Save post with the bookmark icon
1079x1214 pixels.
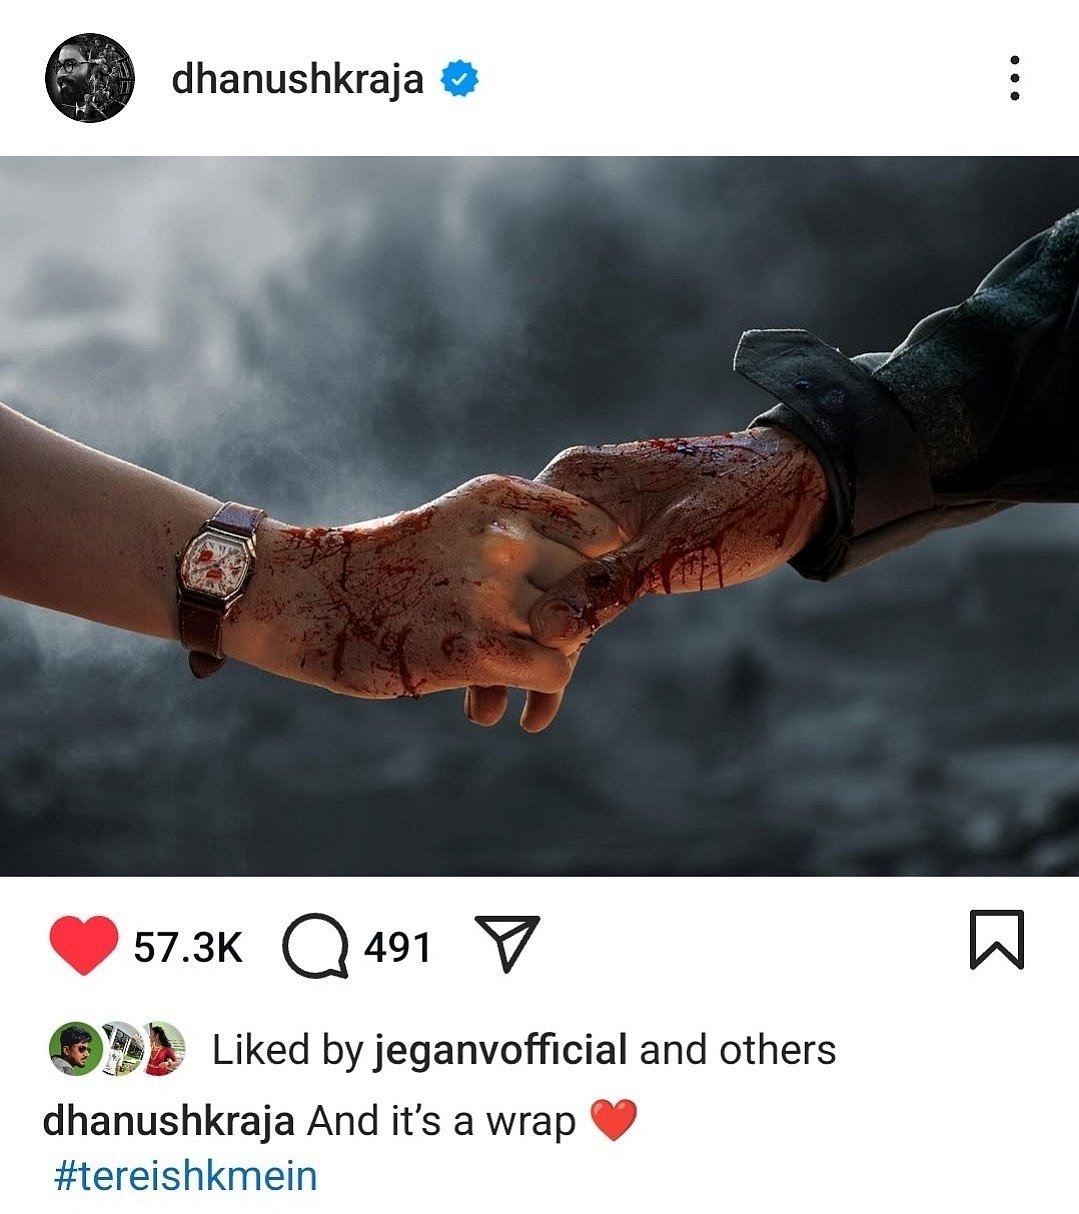click(x=997, y=939)
